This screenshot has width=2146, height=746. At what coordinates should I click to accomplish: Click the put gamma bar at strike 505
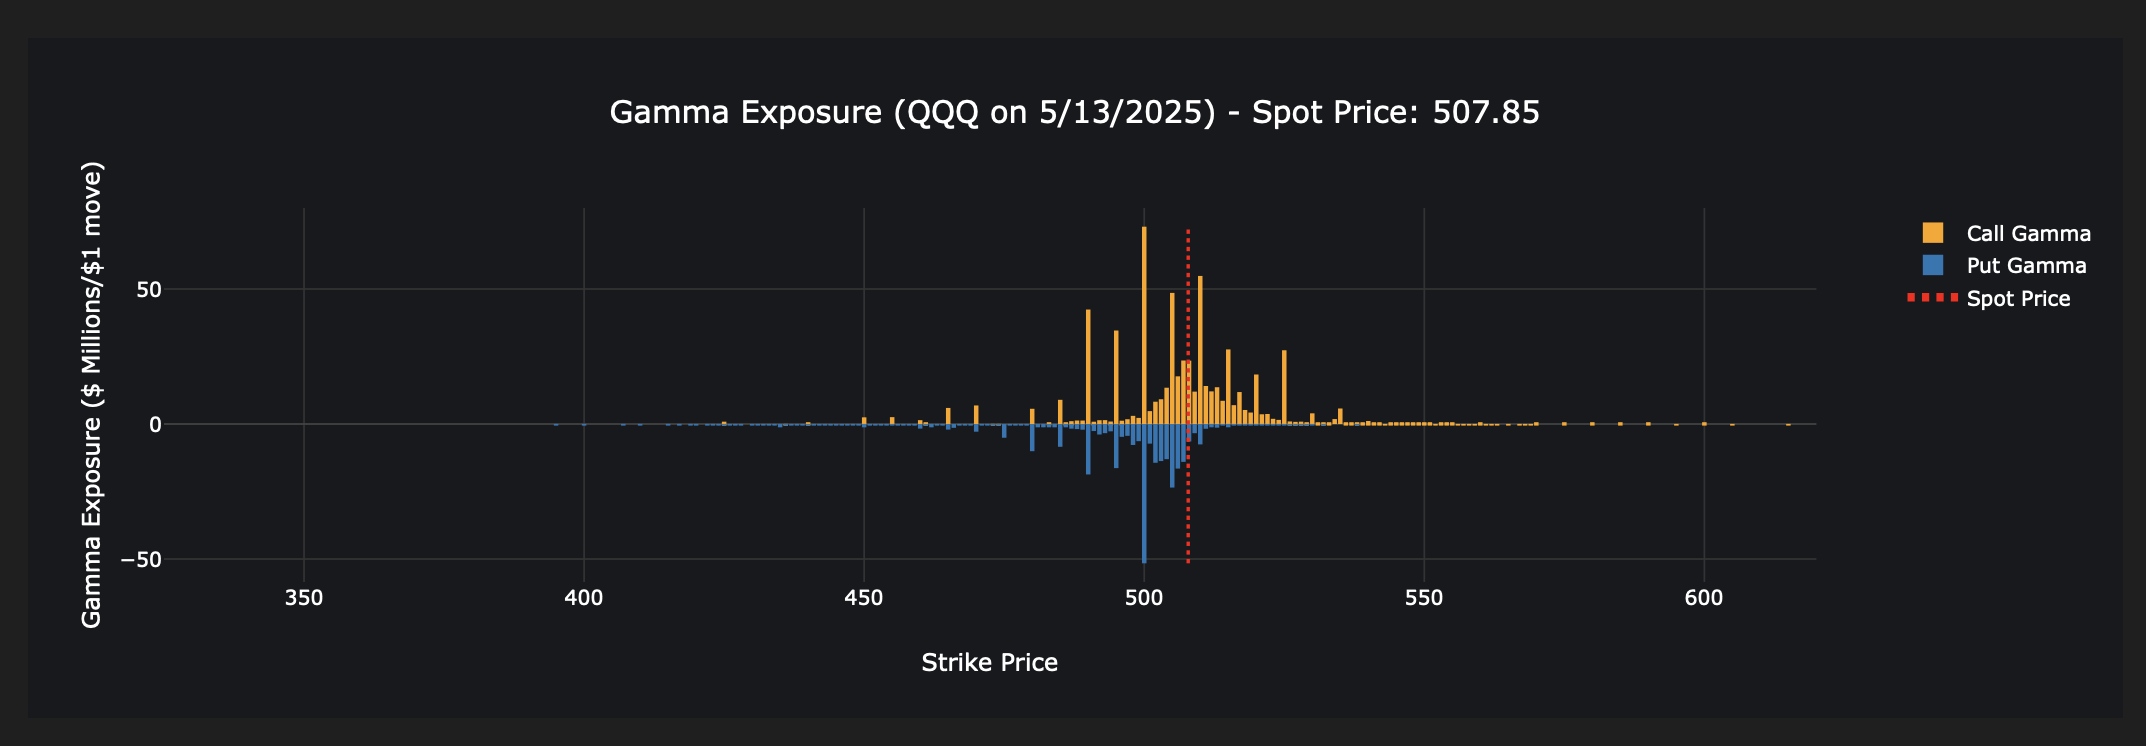point(1172,456)
